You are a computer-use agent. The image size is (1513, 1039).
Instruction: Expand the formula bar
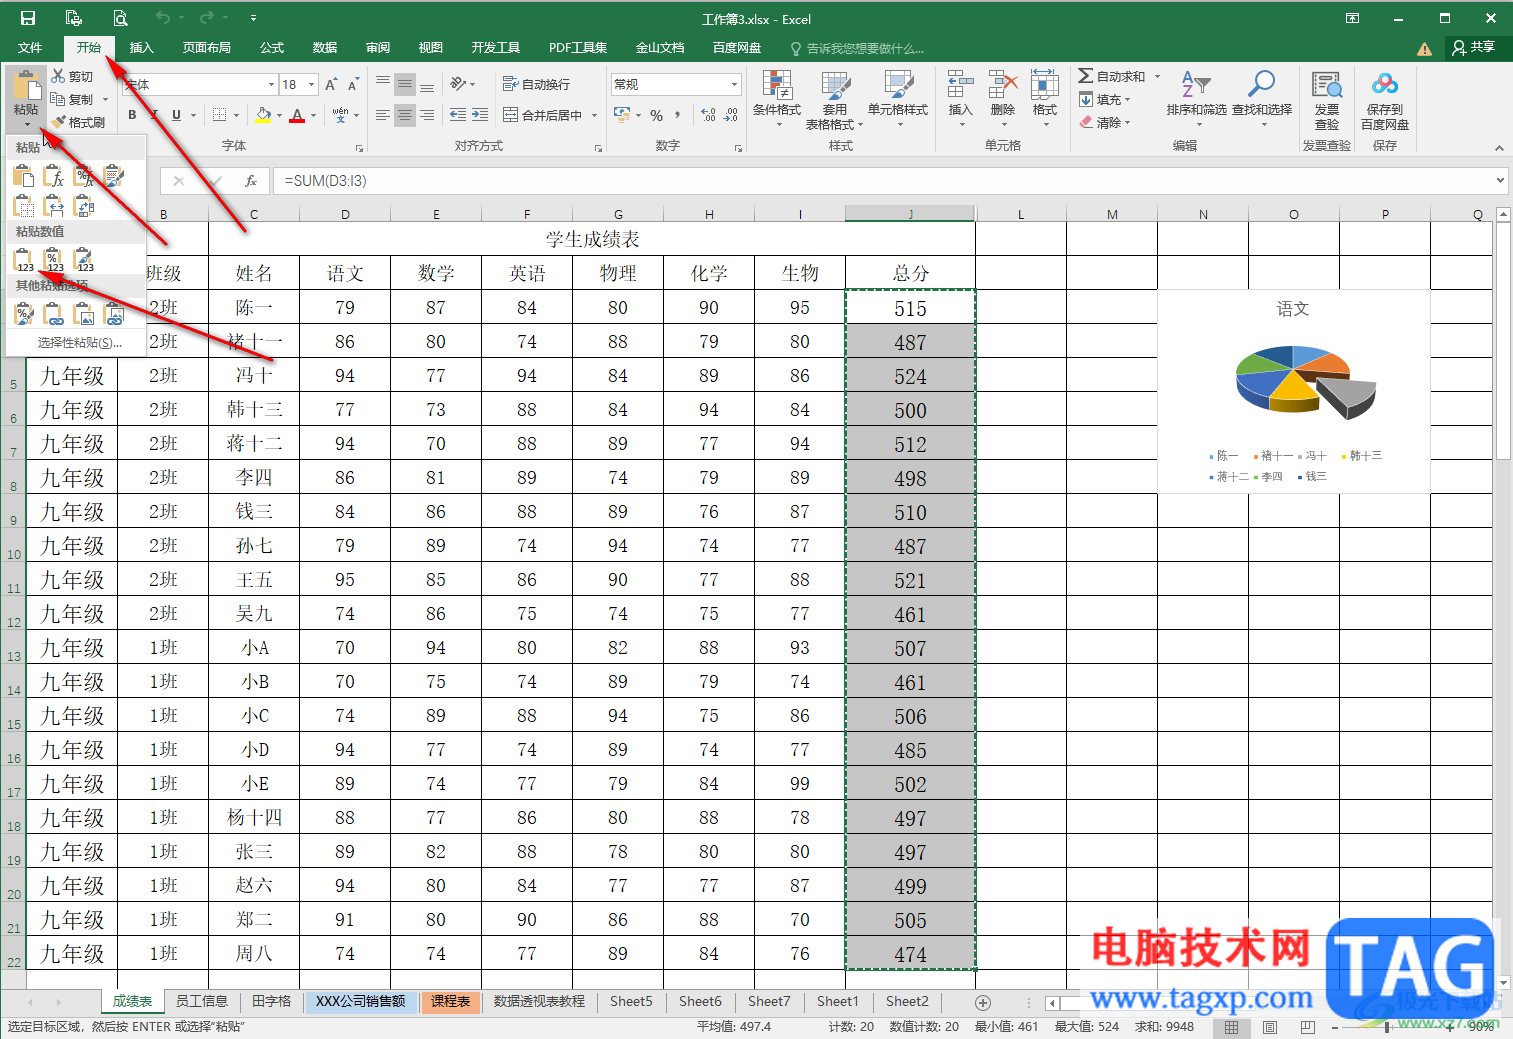[x=1500, y=181]
